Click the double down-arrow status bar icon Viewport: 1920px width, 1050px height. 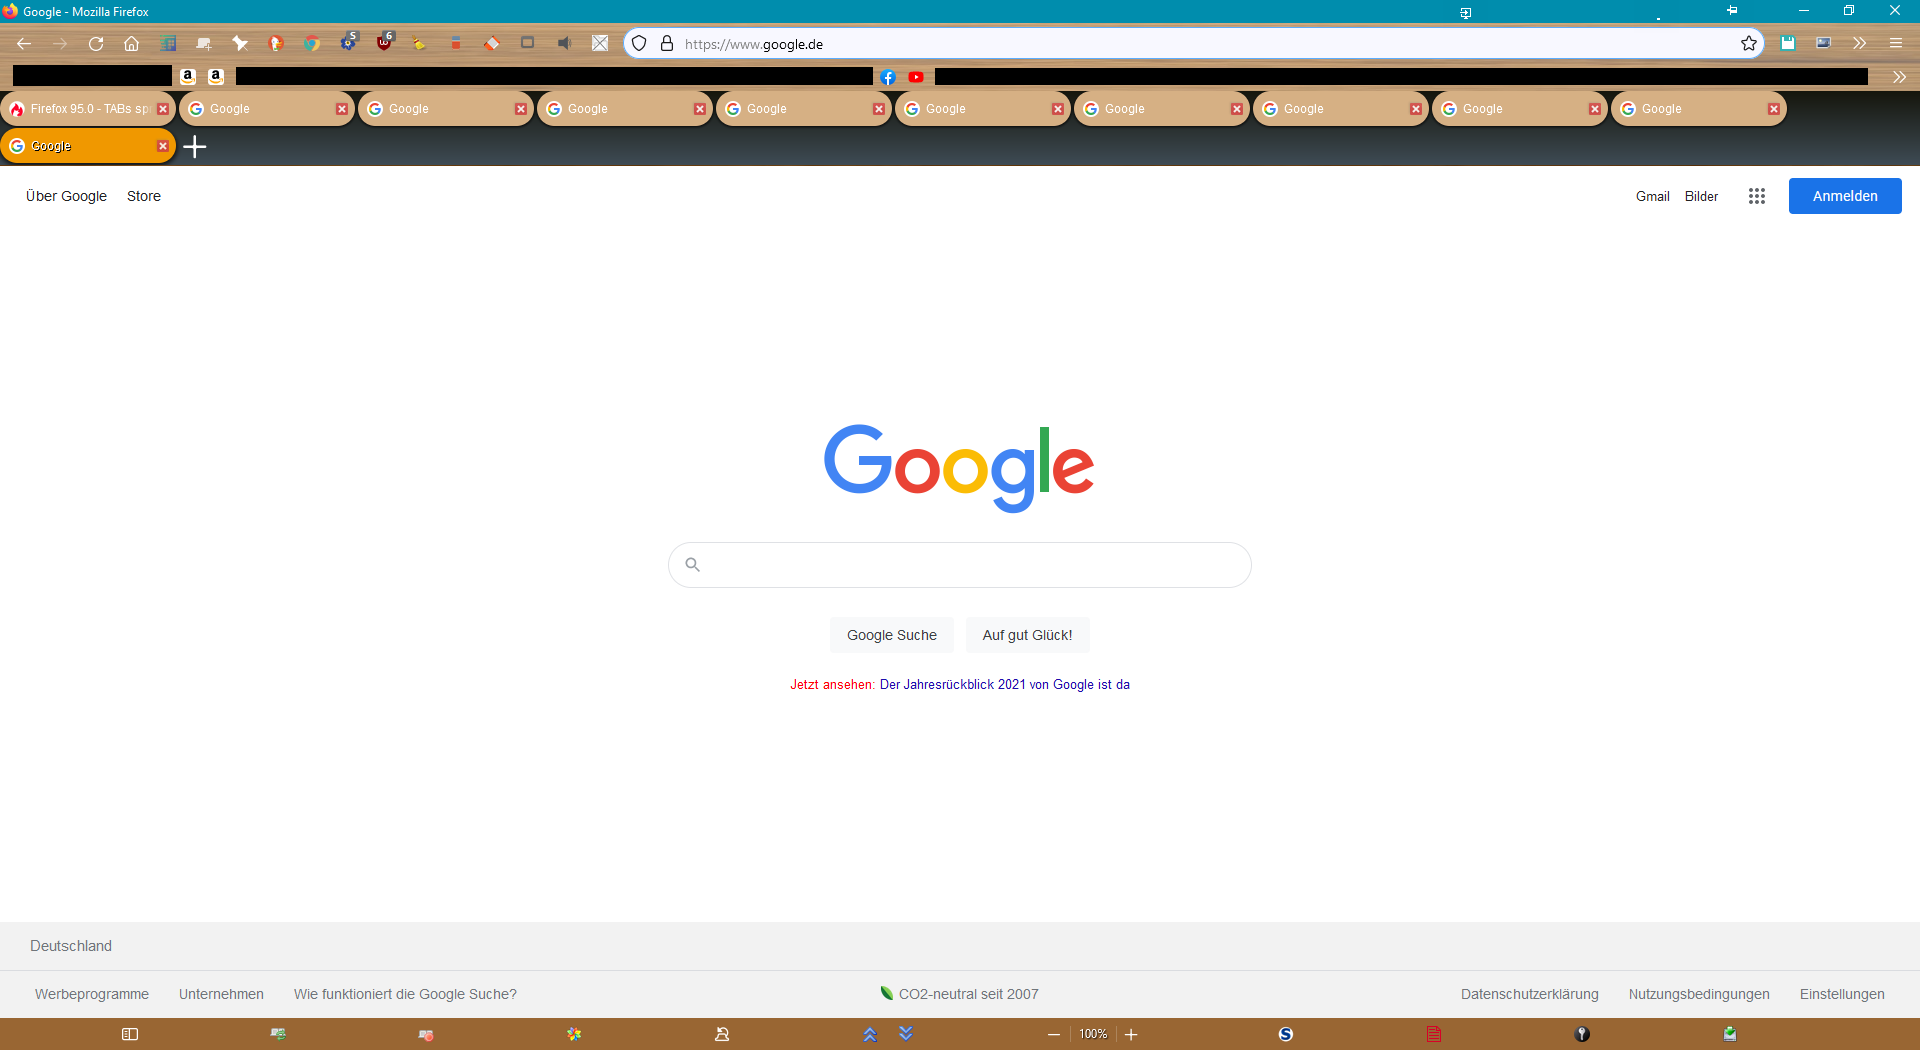pos(906,1034)
